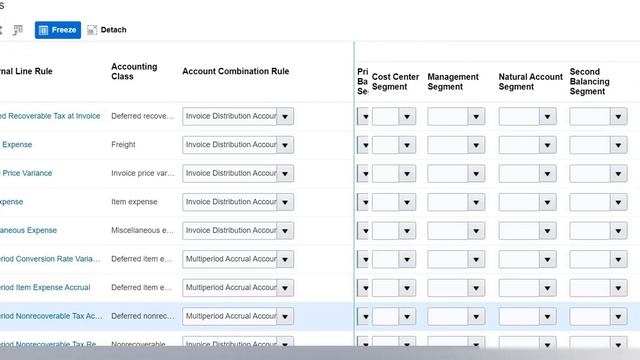Open Management Segment dropdown in Conversion Rate Variance row
Image resolution: width=640 pixels, height=360 pixels.
click(476, 259)
